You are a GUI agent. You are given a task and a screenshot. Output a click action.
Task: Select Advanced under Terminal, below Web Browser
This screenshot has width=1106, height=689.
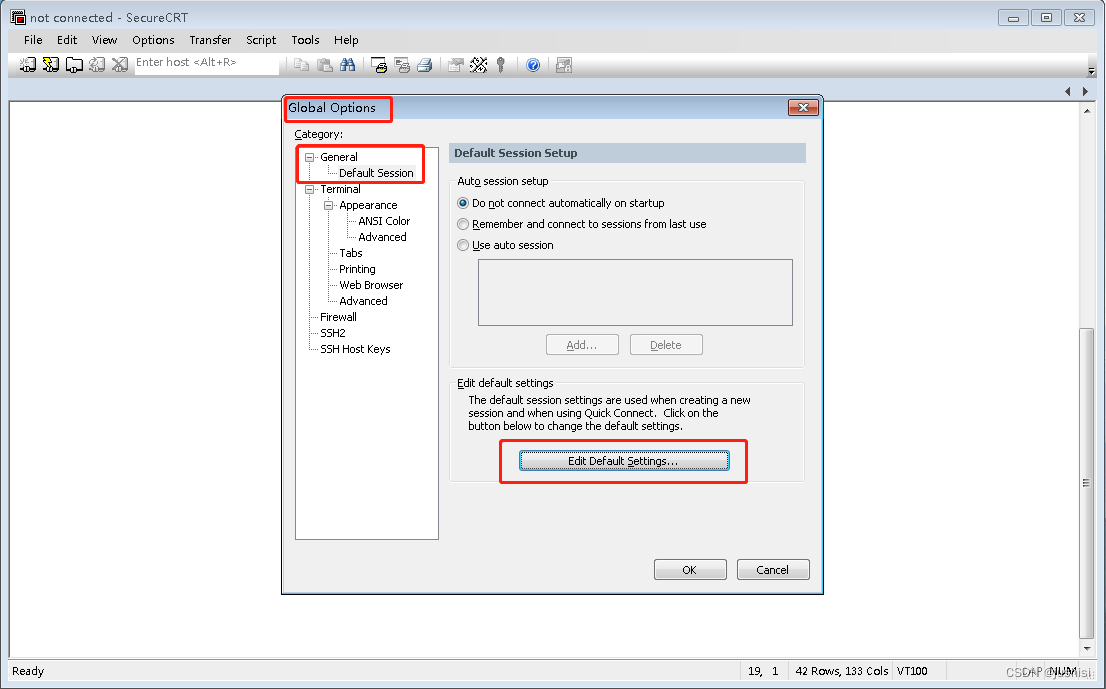pyautogui.click(x=363, y=301)
